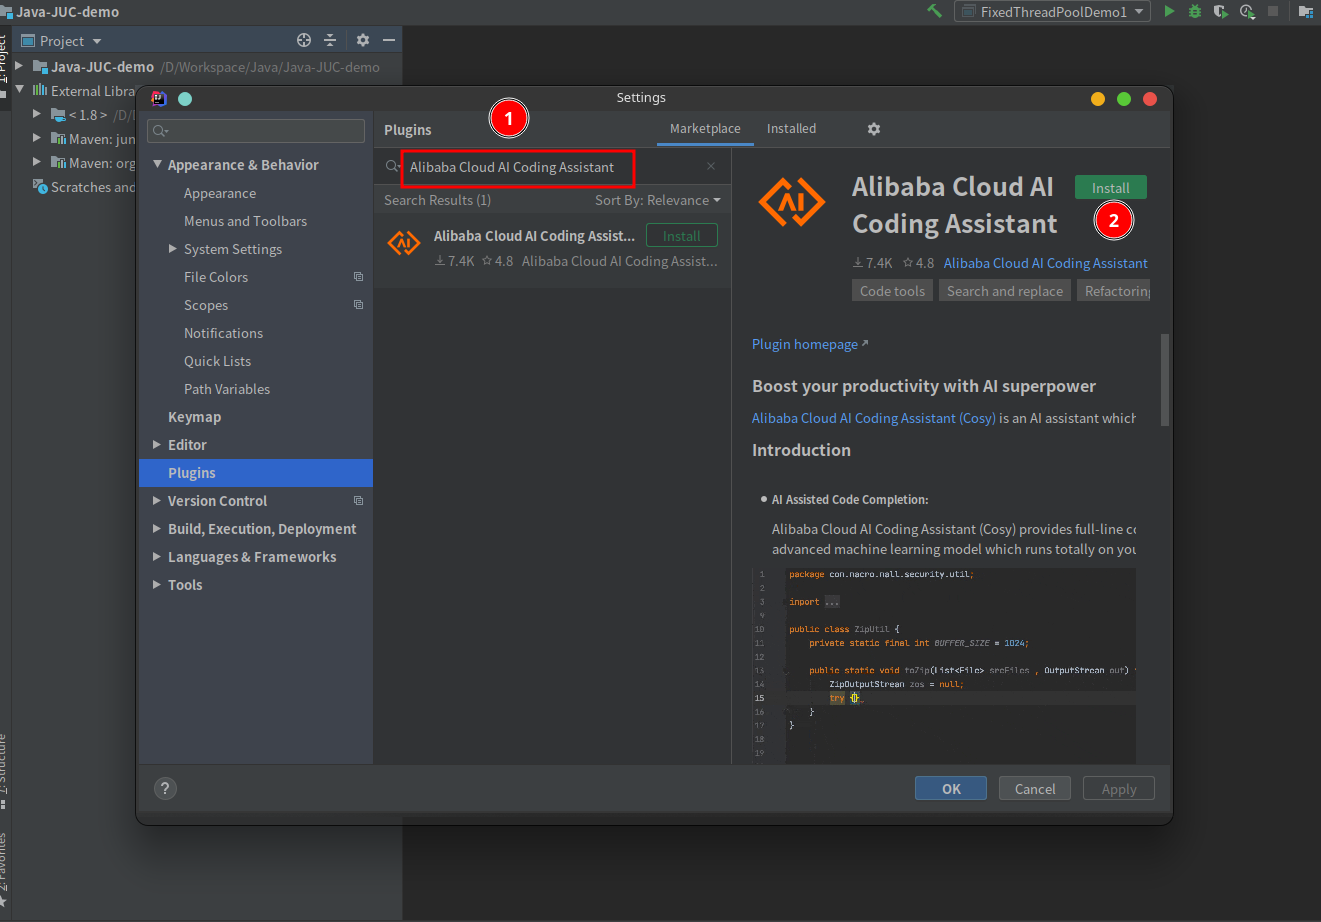Select Appearance settings page
Viewport: 1321px width, 922px height.
[220, 193]
